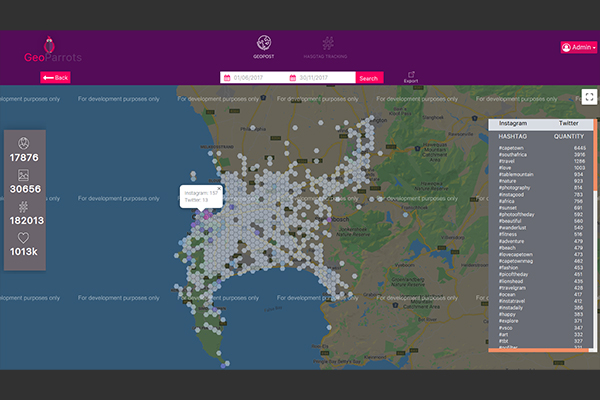Click the heart likes icon
This screenshot has height=400, width=600.
tap(23, 238)
